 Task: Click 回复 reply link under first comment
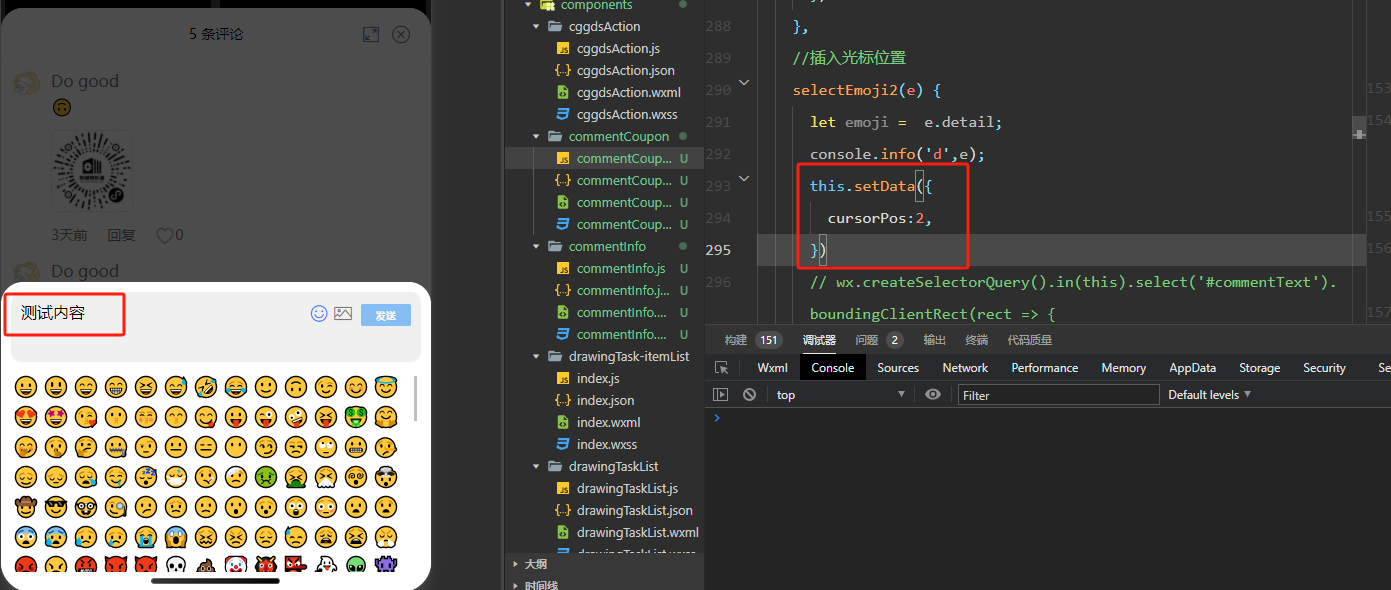[121, 236]
